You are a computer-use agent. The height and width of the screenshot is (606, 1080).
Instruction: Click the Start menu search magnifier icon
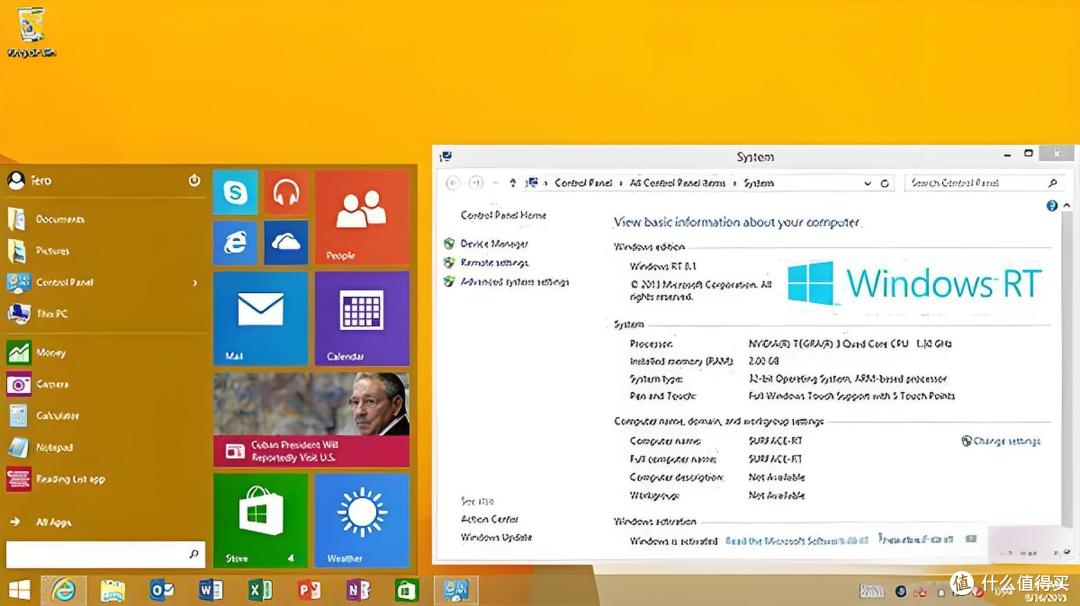pyautogui.click(x=194, y=554)
